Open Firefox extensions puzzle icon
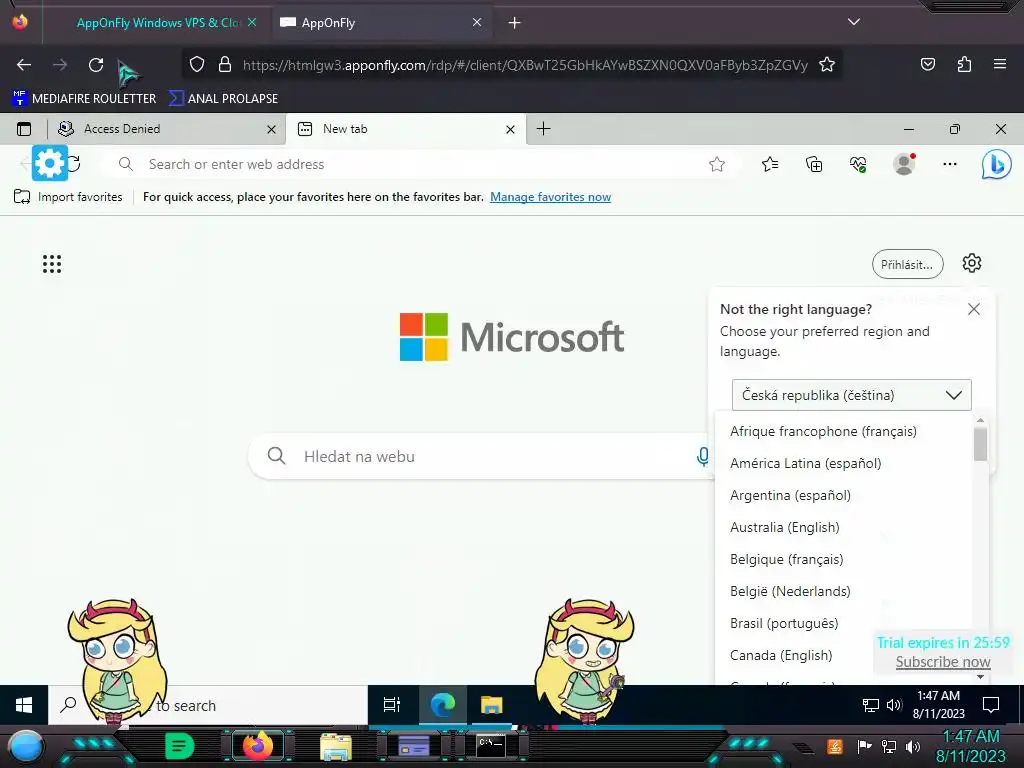 (x=964, y=65)
